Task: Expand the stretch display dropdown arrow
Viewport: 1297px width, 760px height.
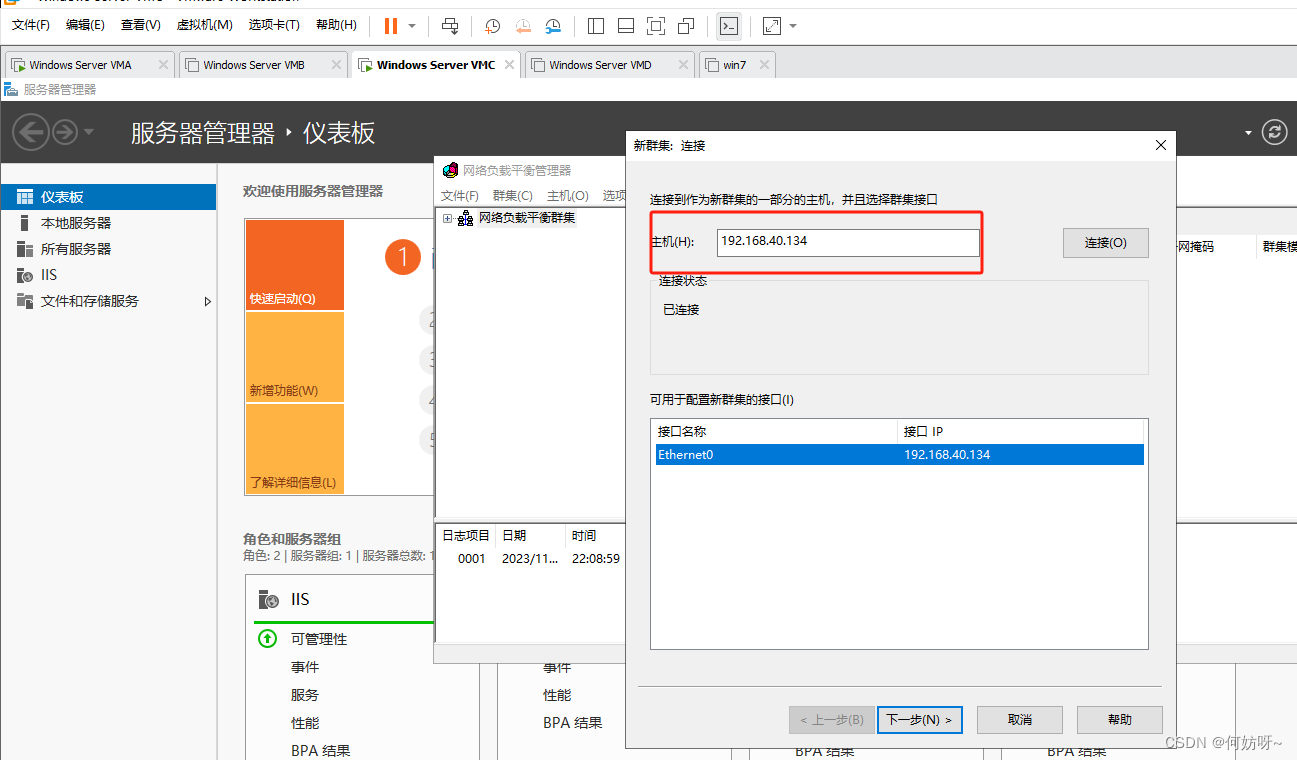Action: click(x=793, y=25)
